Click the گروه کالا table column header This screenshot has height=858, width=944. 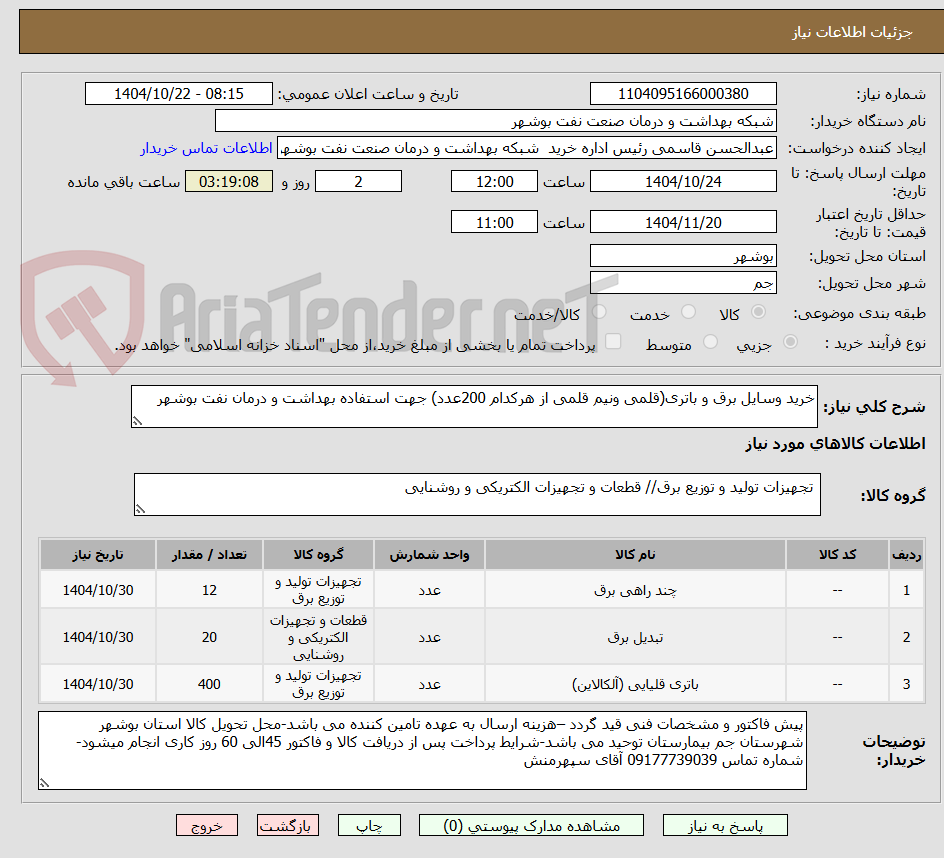318,555
